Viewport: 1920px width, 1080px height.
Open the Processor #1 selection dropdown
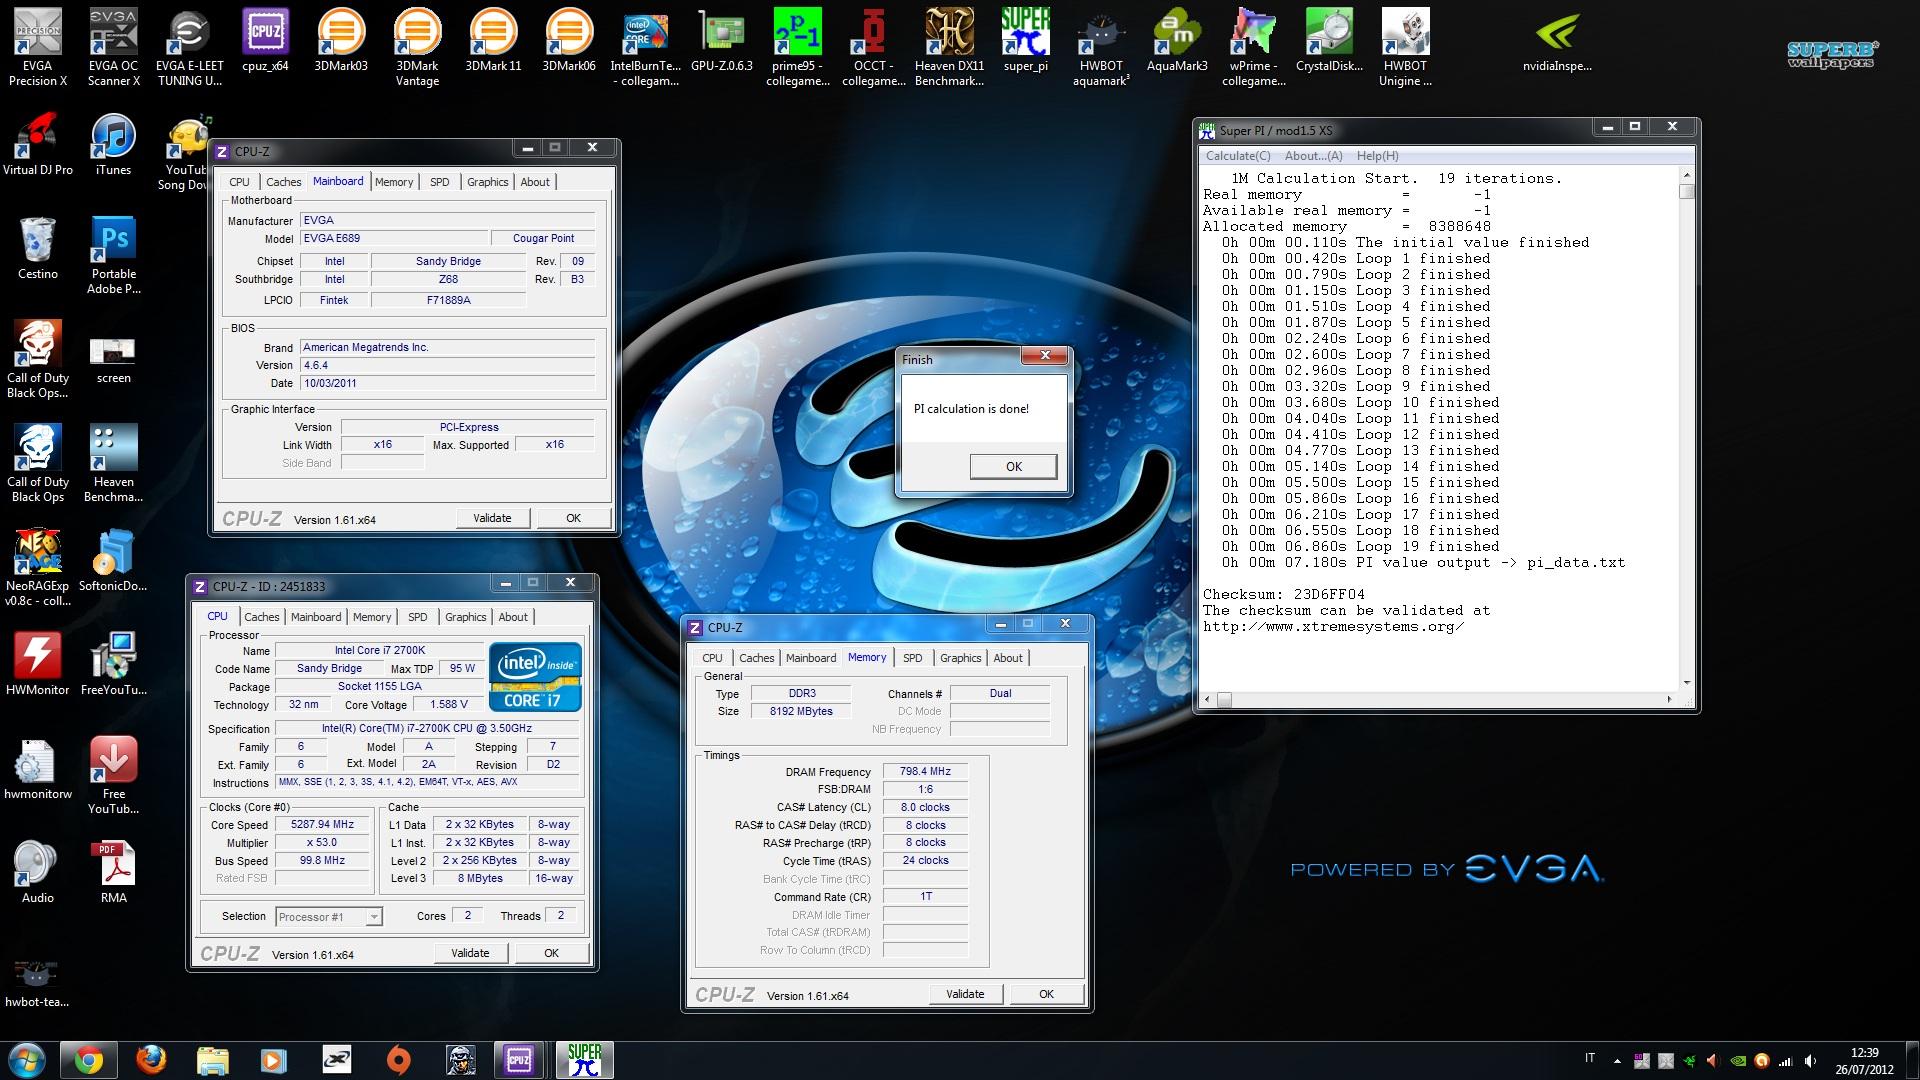coord(328,916)
